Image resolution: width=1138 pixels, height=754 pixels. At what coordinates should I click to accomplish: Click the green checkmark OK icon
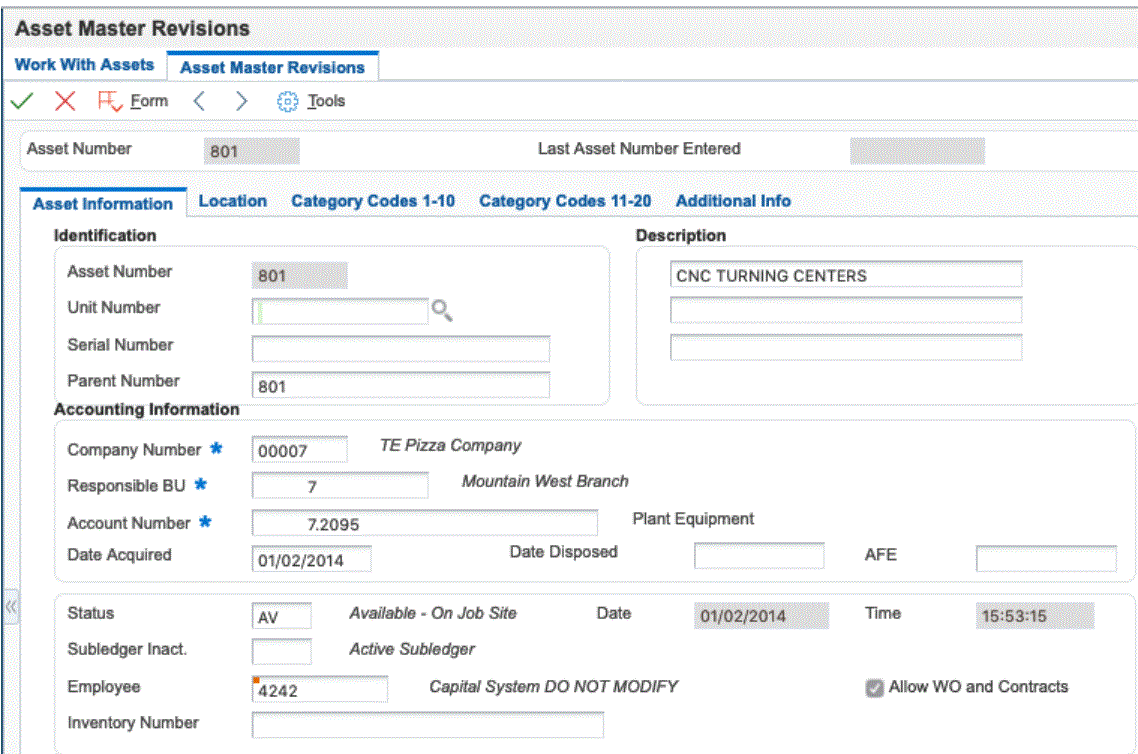(22, 101)
